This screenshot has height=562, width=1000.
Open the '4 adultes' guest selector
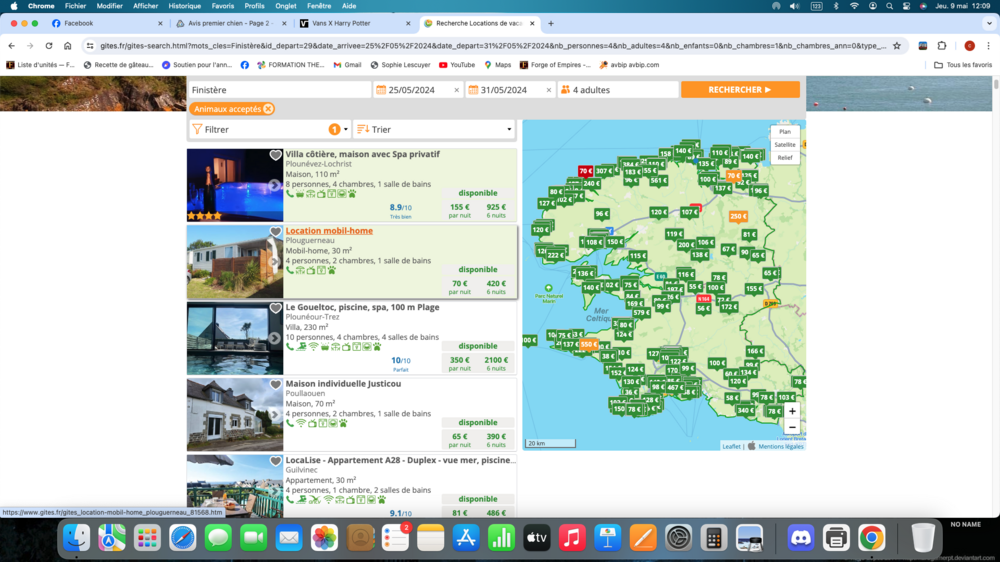pyautogui.click(x=617, y=90)
